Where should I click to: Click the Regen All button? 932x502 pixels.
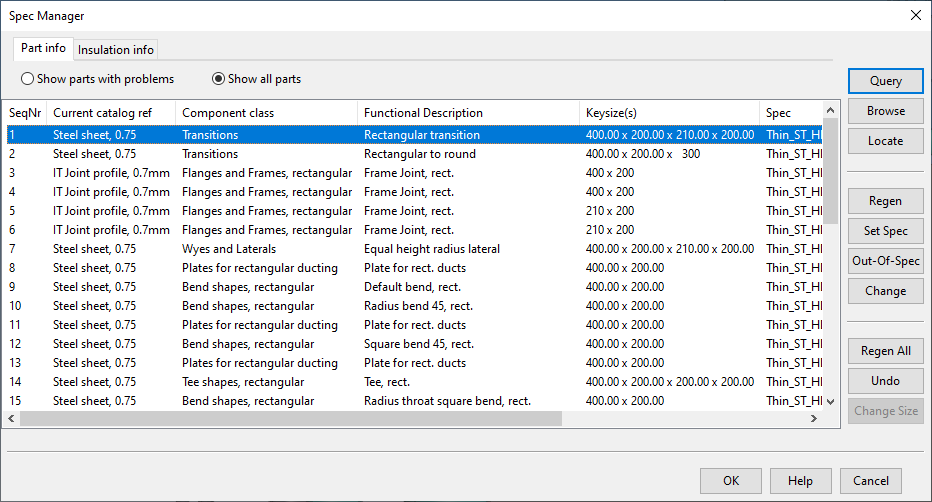885,351
